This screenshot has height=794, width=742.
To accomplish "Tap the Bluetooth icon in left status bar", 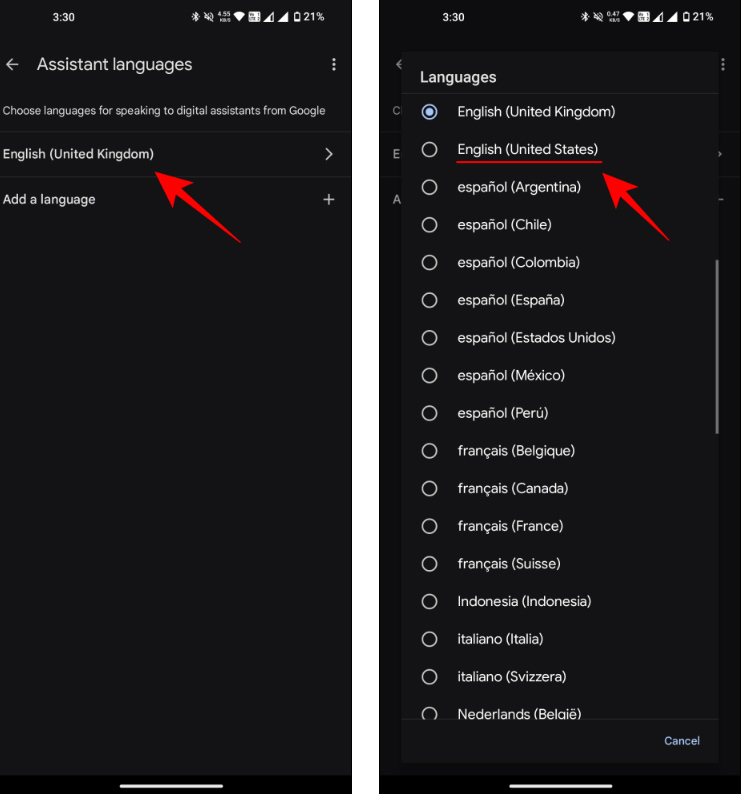I will click(x=195, y=17).
